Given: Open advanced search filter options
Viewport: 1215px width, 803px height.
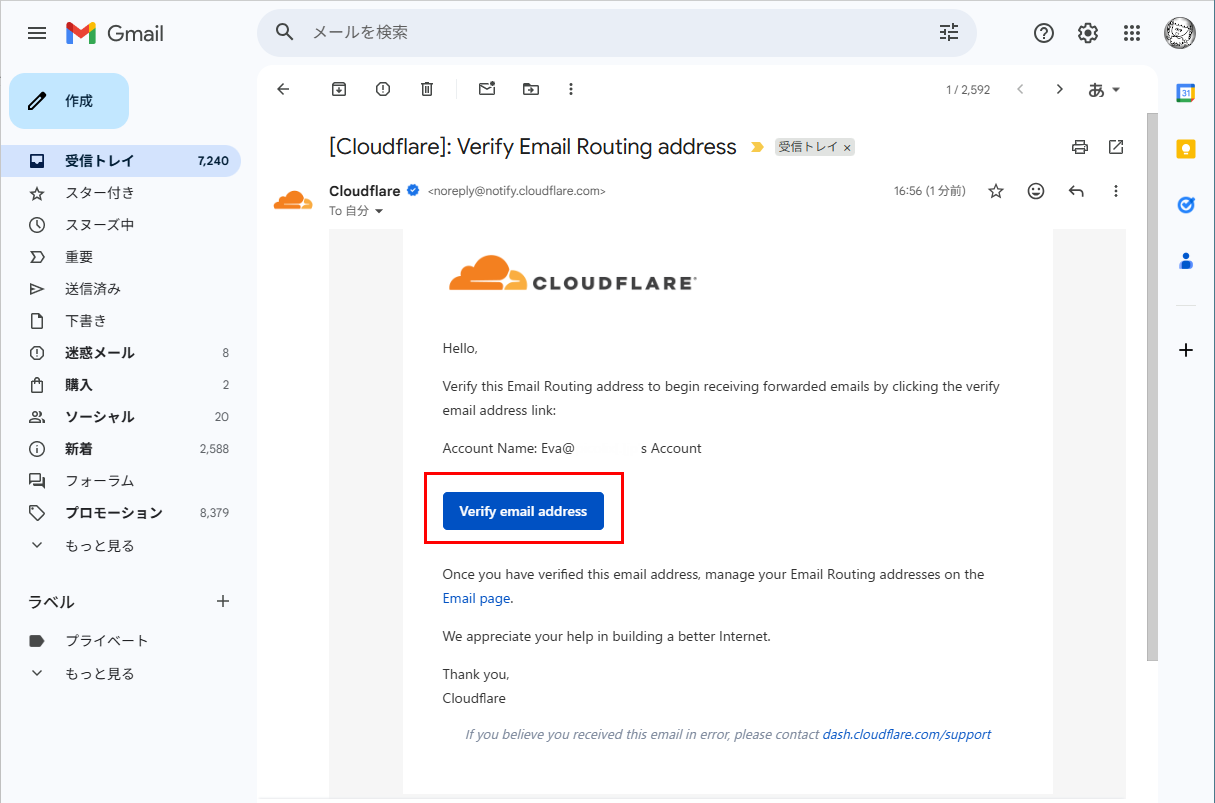Looking at the screenshot, I should [947, 33].
